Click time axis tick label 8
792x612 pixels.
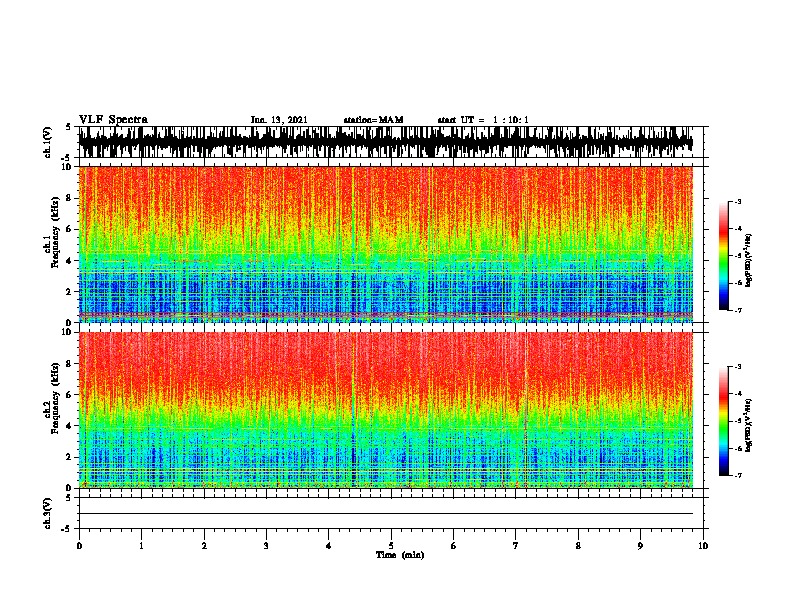(578, 546)
